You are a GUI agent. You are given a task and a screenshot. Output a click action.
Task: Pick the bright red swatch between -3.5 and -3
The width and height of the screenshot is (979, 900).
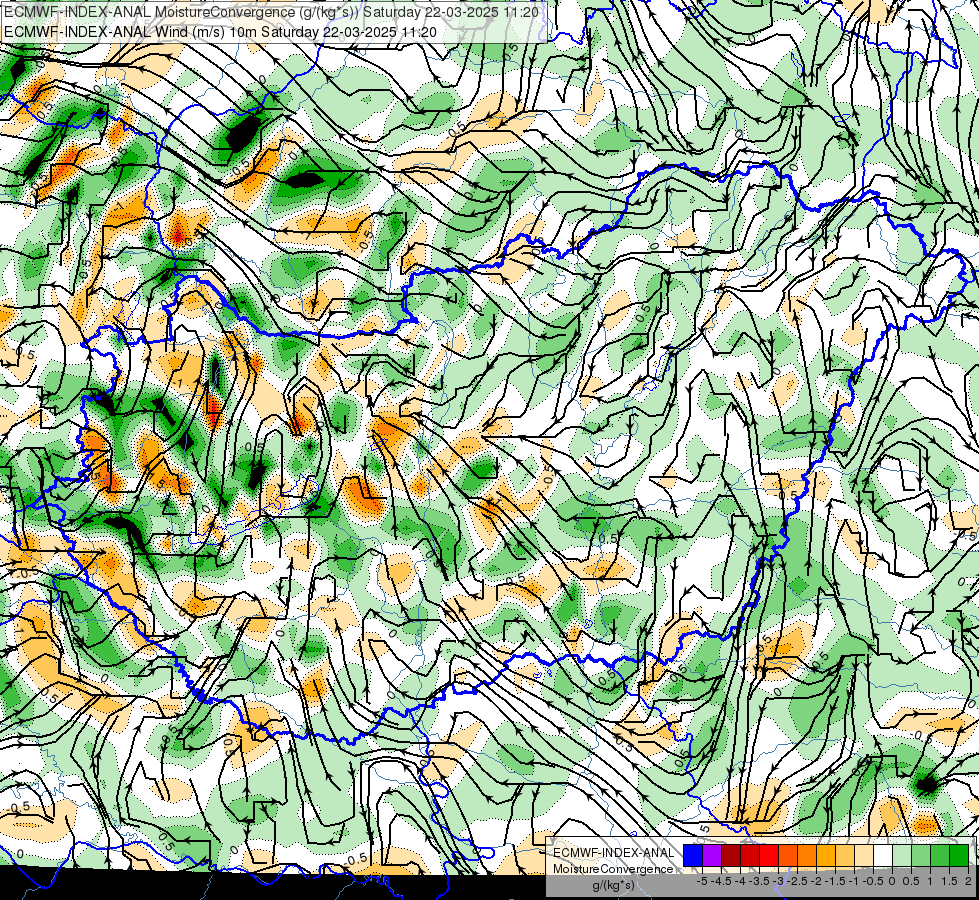click(769, 855)
